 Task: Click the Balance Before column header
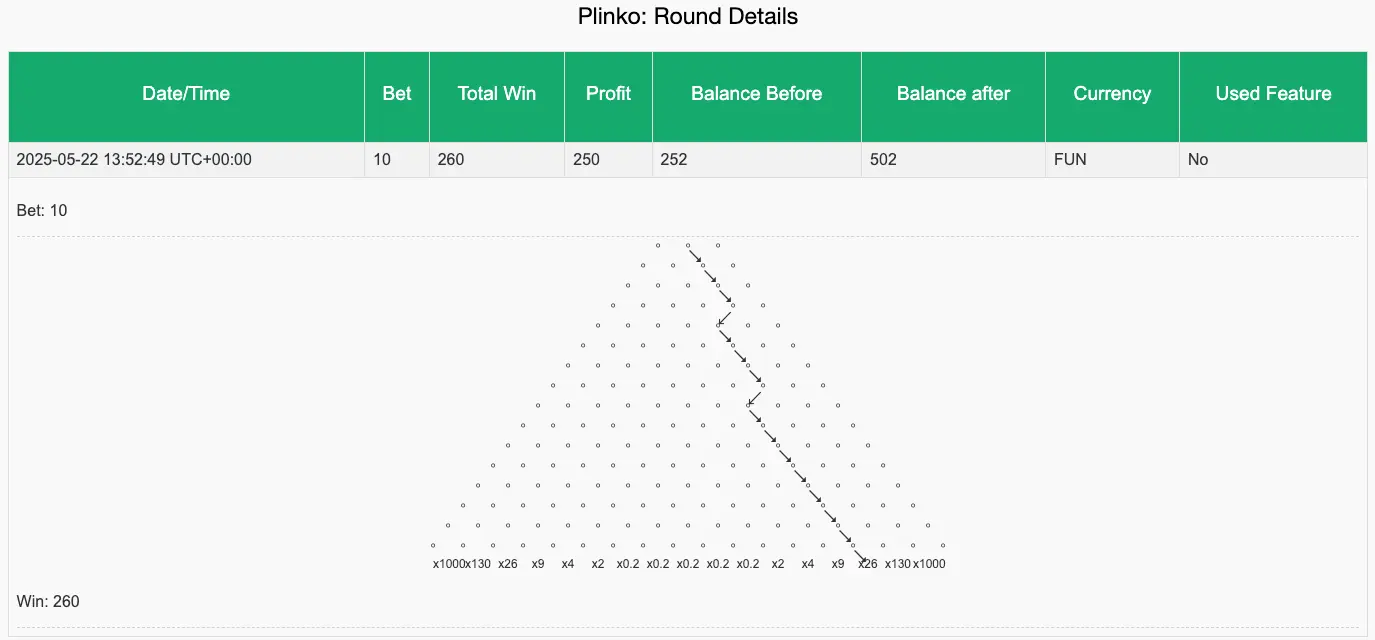(757, 94)
